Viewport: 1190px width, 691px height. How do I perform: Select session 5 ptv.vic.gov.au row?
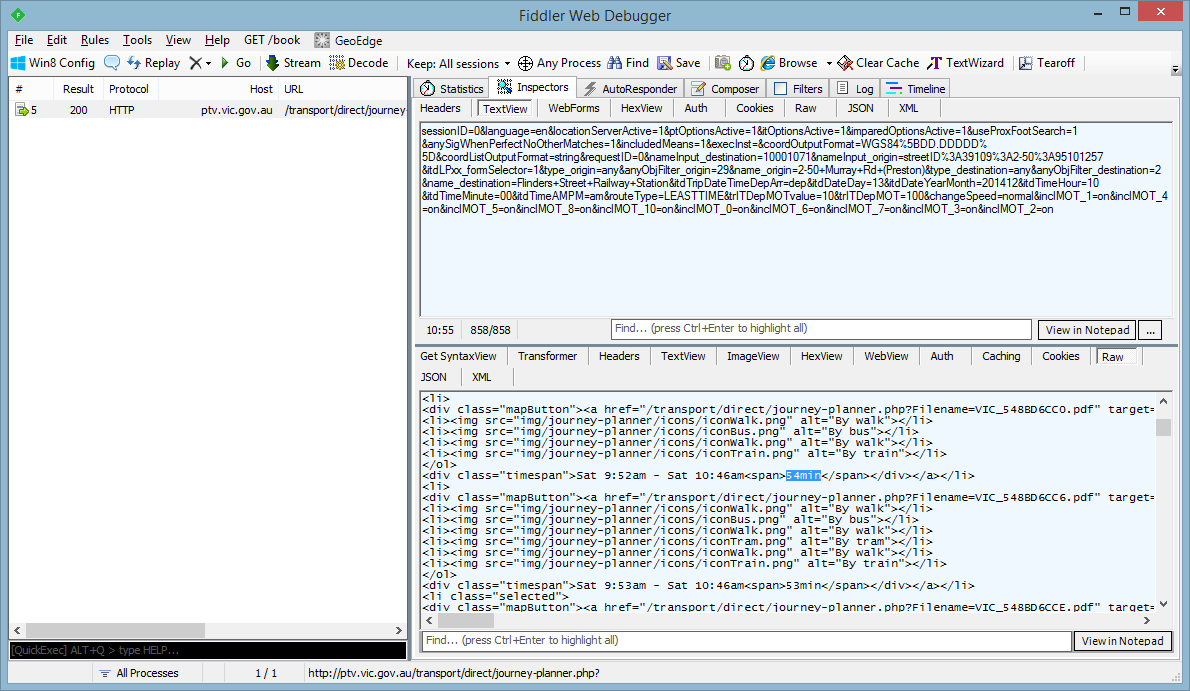click(209, 110)
